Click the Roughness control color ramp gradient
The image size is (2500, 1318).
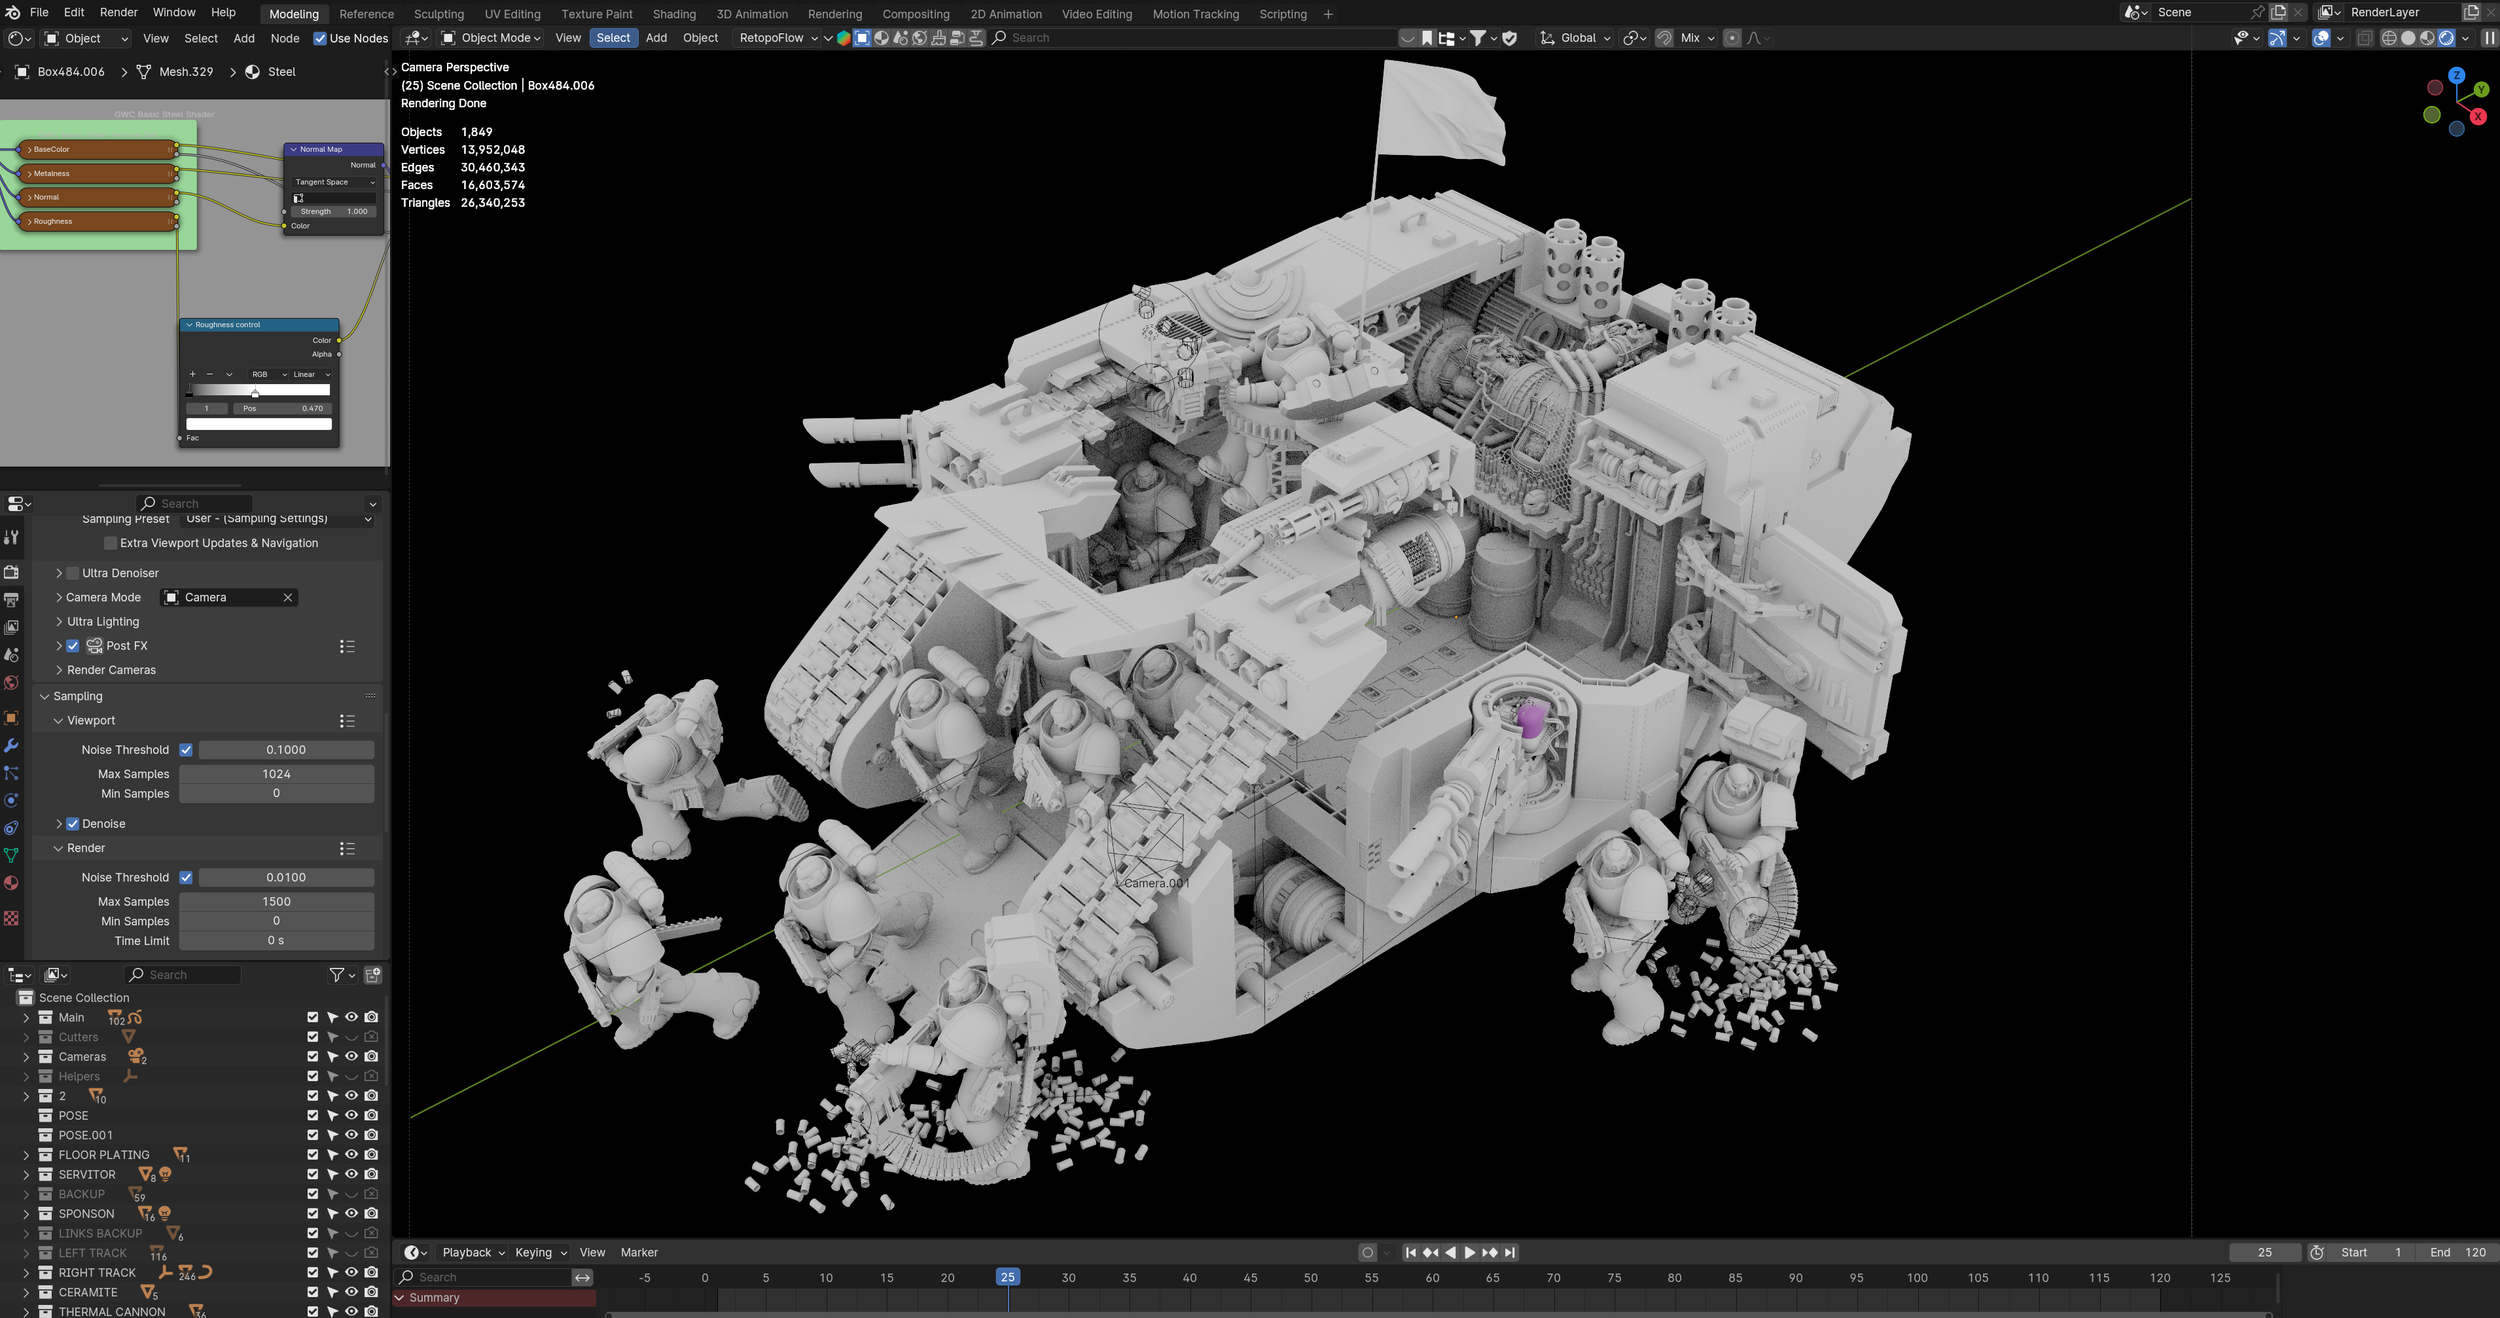pos(259,390)
